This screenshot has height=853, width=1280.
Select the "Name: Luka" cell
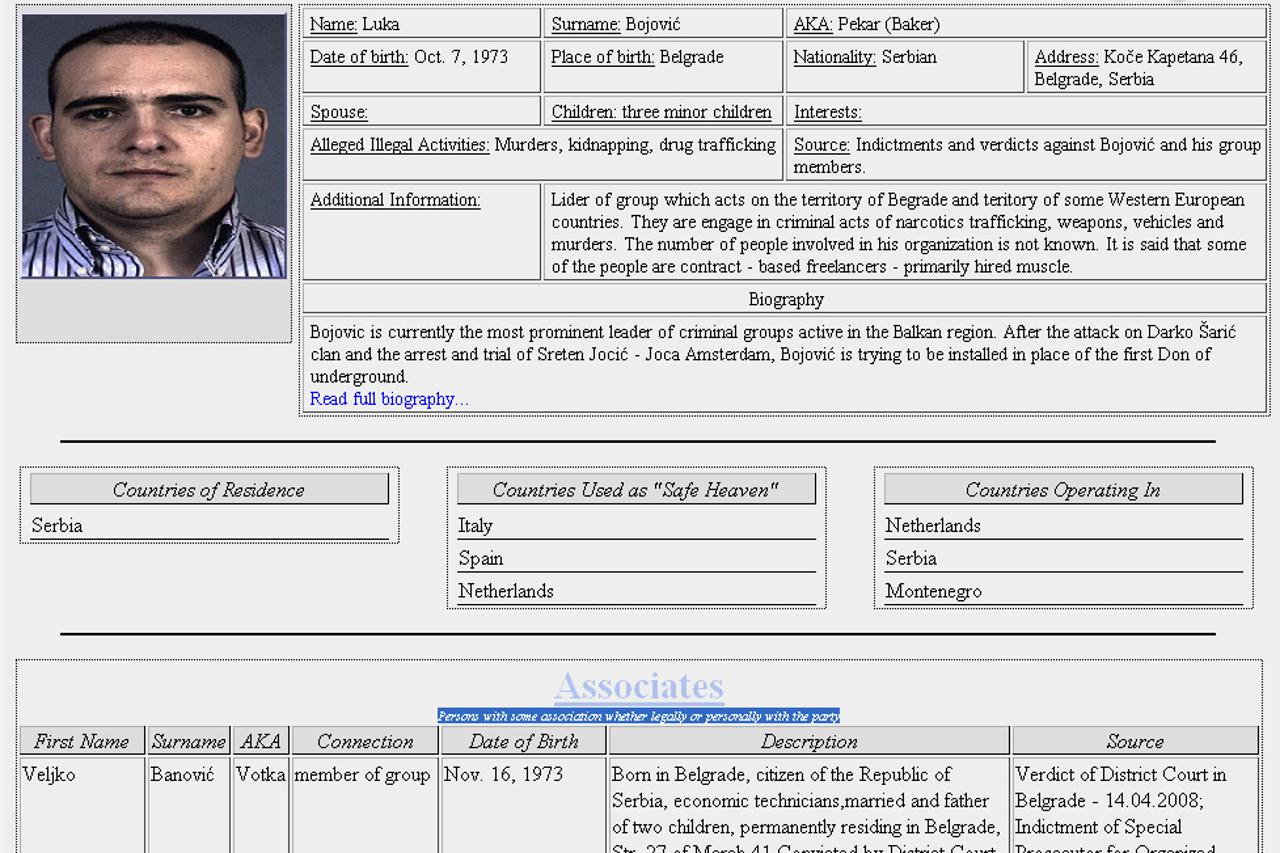click(x=421, y=24)
